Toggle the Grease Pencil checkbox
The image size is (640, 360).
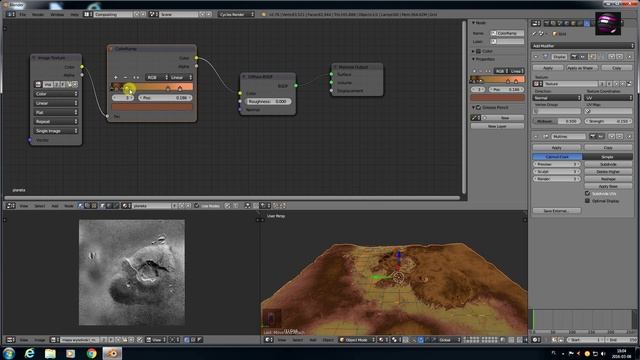(x=479, y=107)
